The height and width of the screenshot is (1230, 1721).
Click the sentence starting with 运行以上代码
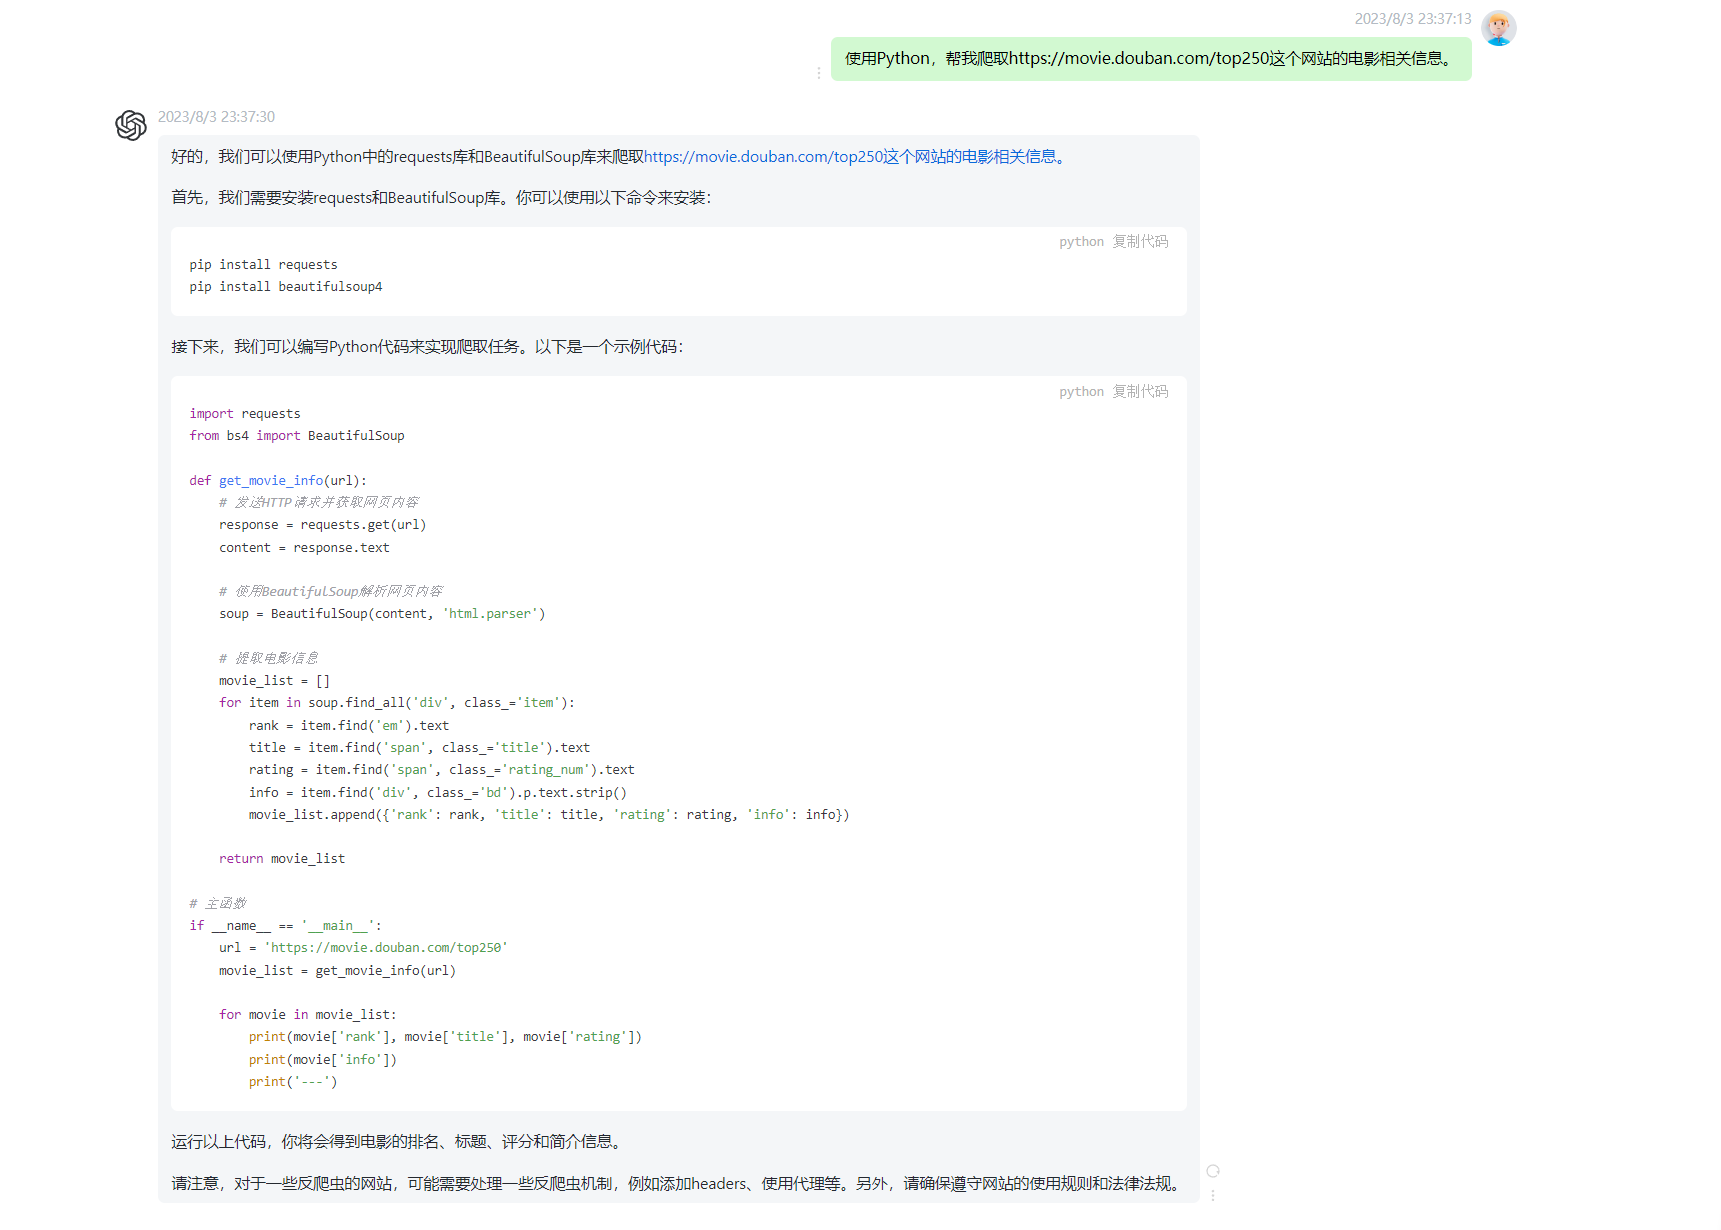[399, 1142]
